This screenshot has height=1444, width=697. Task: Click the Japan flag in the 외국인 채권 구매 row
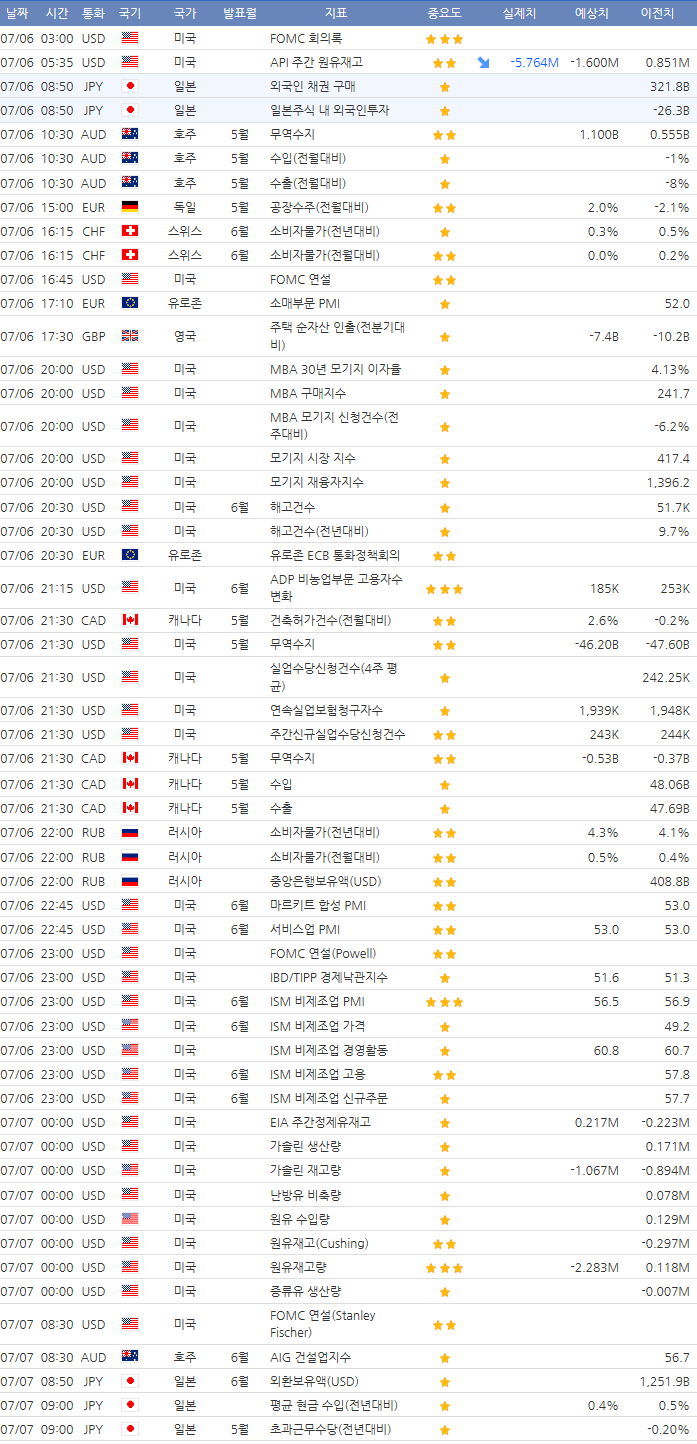click(x=130, y=86)
